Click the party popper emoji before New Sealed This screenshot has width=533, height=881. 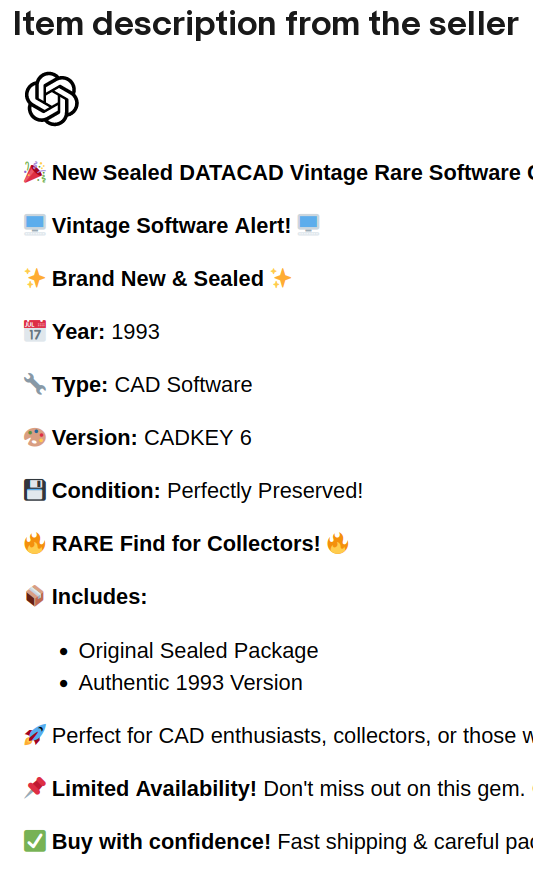[x=35, y=172]
